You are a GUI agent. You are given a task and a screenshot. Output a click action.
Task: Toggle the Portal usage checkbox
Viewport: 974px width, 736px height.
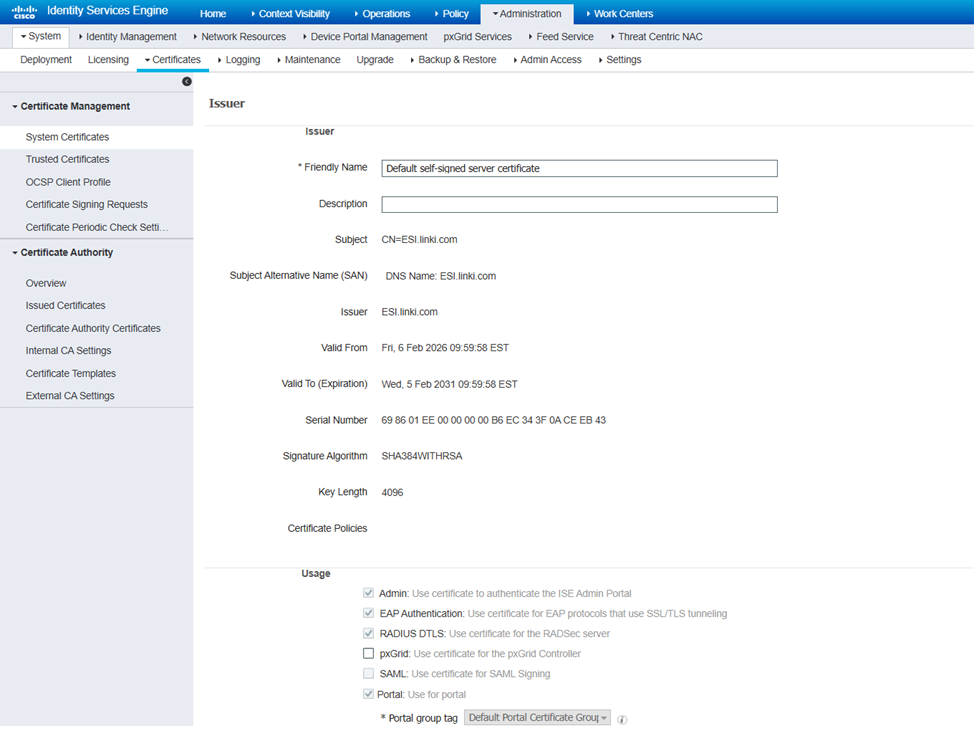coord(368,694)
